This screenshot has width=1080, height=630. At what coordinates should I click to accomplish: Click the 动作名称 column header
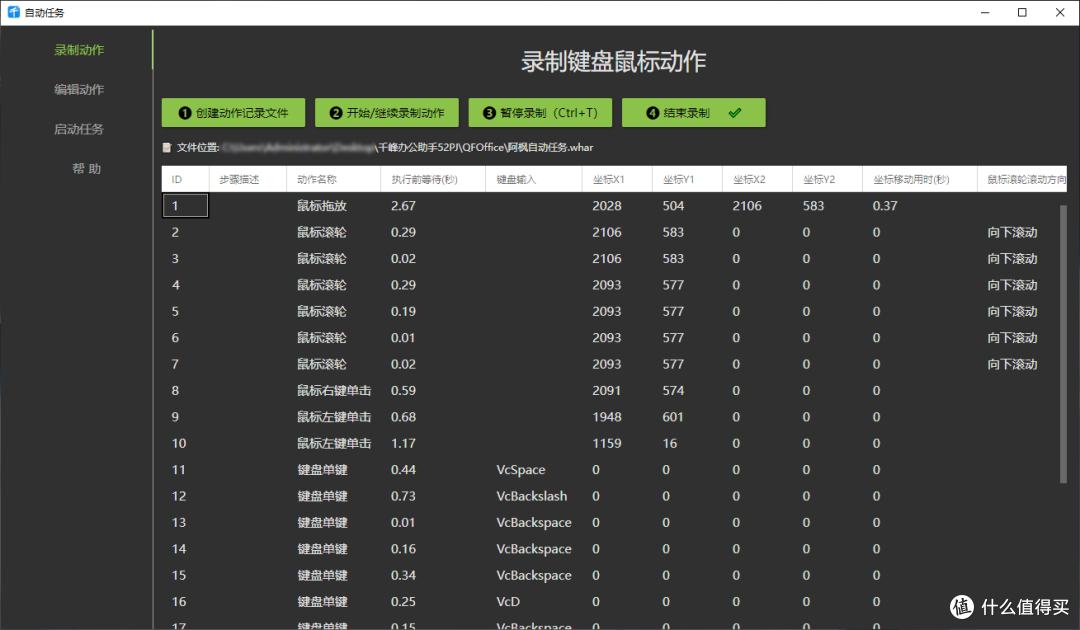pyautogui.click(x=333, y=180)
